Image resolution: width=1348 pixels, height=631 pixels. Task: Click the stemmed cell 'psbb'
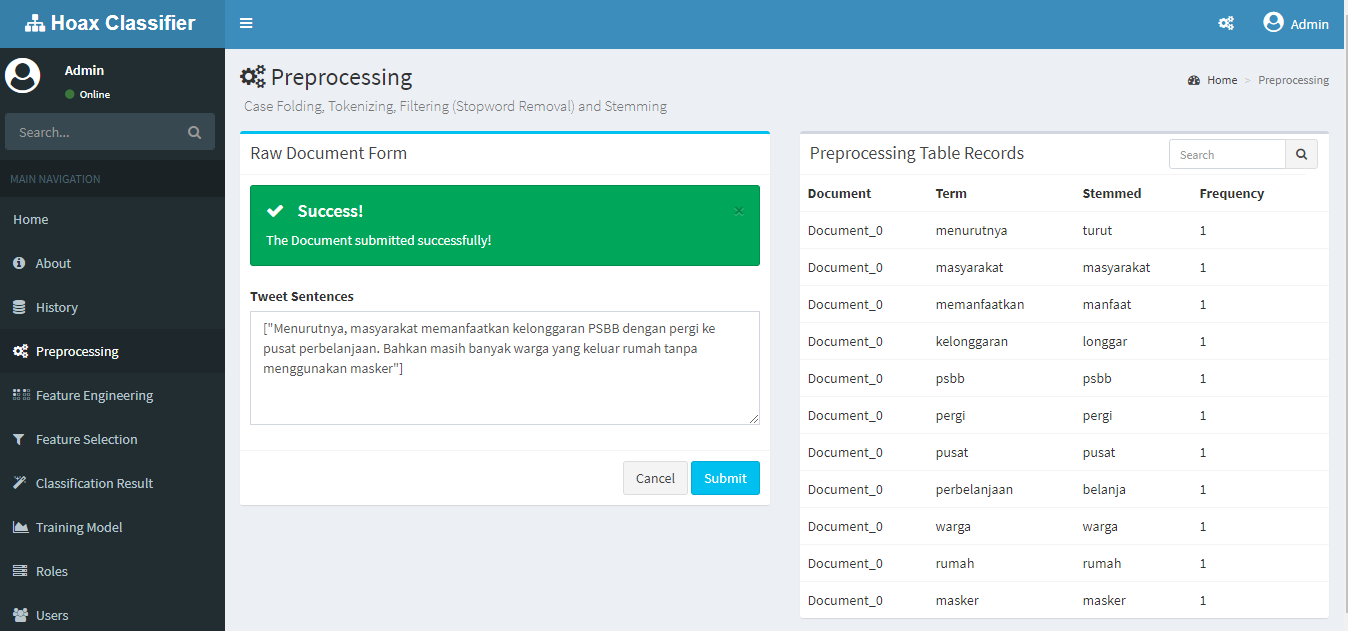click(x=1097, y=378)
